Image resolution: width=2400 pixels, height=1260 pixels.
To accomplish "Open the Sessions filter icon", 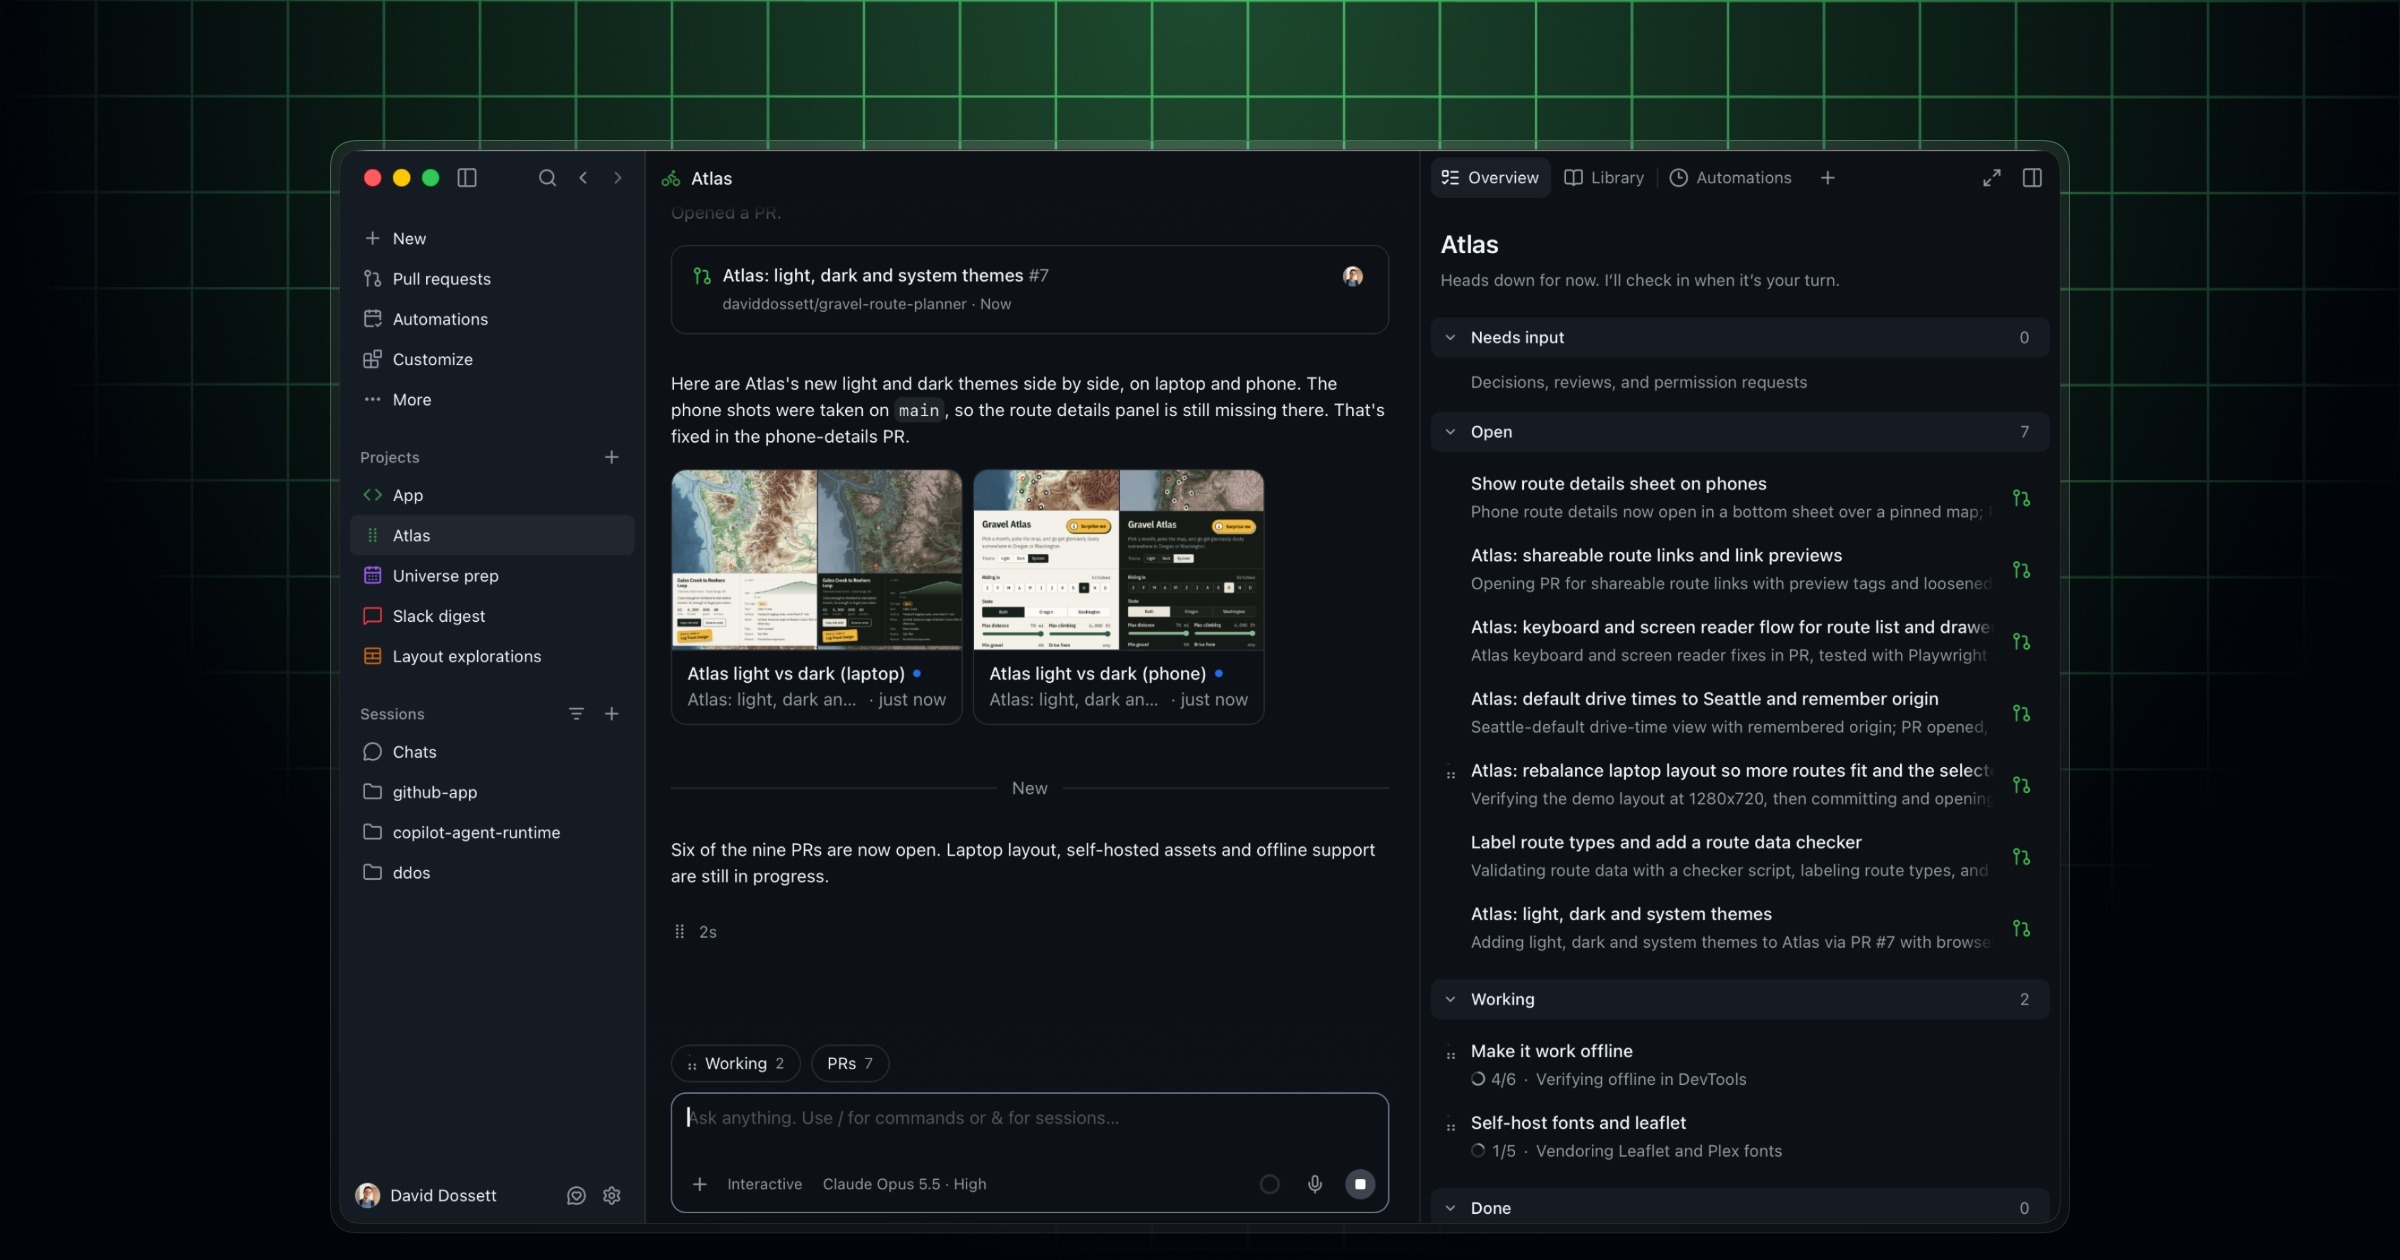I will 576,714.
